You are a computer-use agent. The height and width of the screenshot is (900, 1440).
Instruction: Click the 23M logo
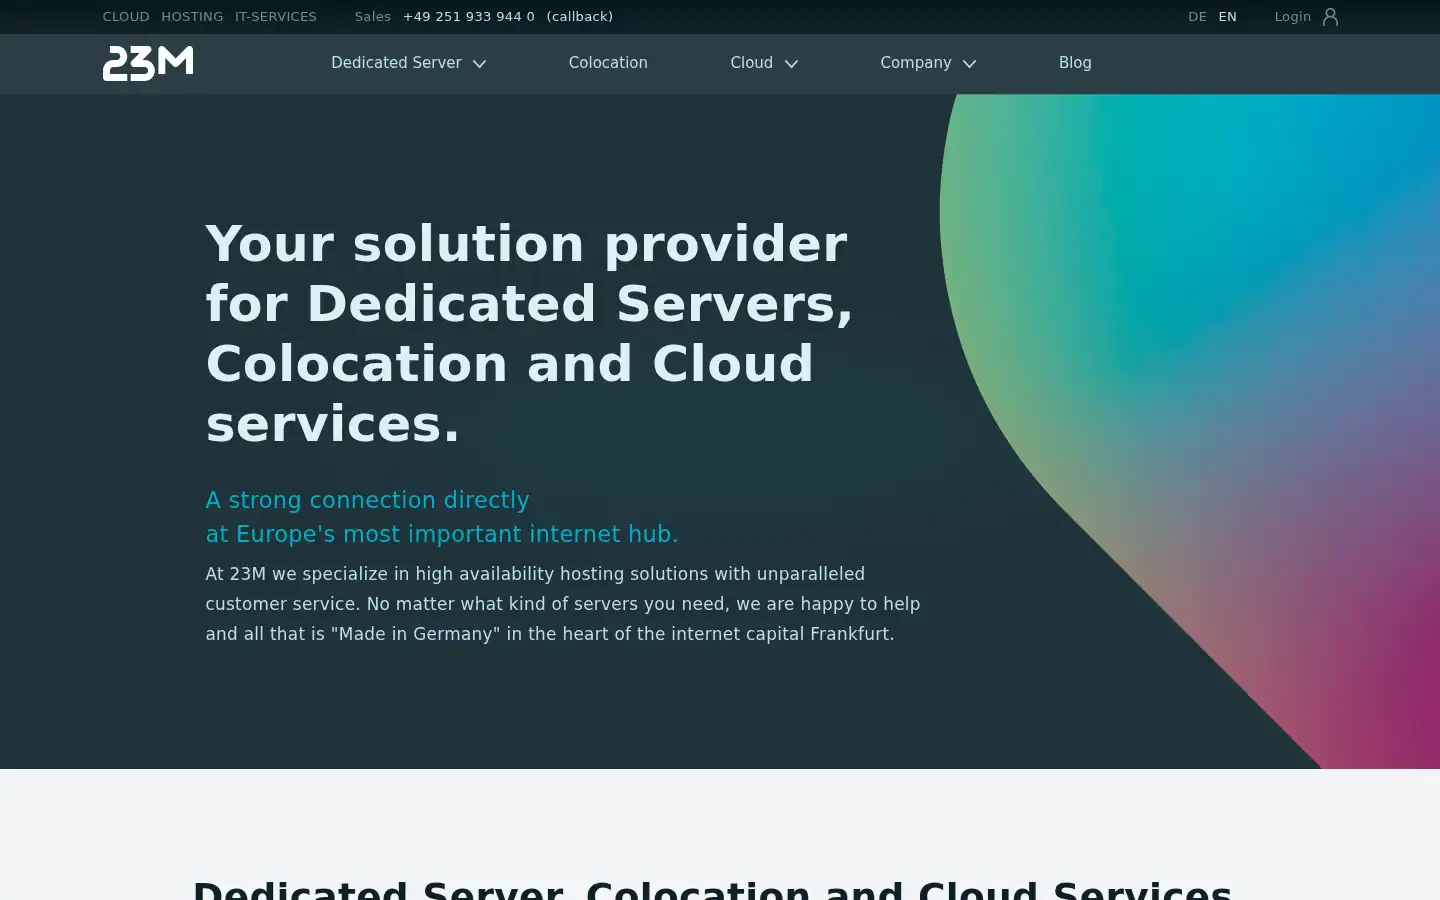tap(148, 63)
